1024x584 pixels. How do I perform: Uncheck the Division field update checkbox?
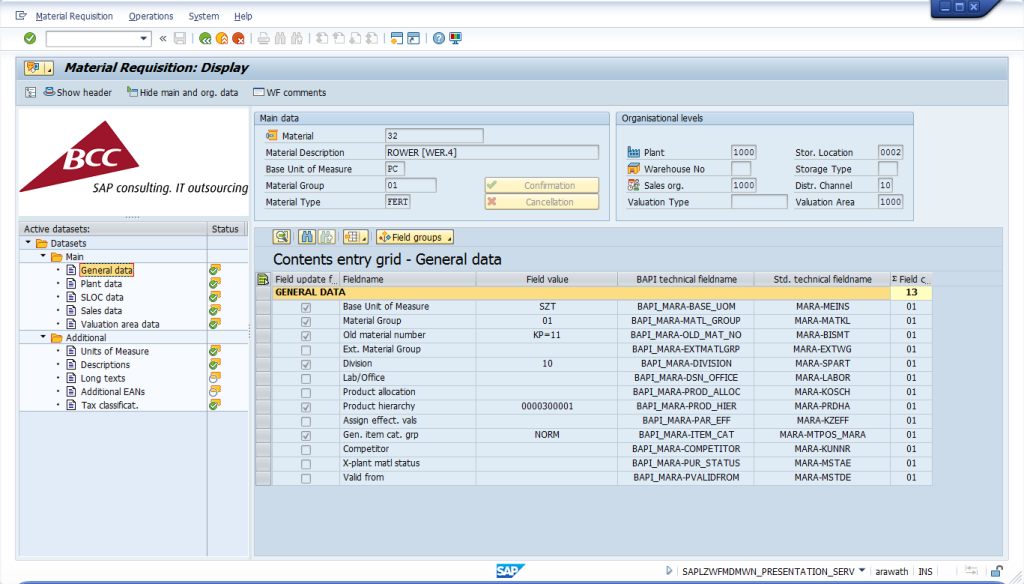(x=306, y=365)
